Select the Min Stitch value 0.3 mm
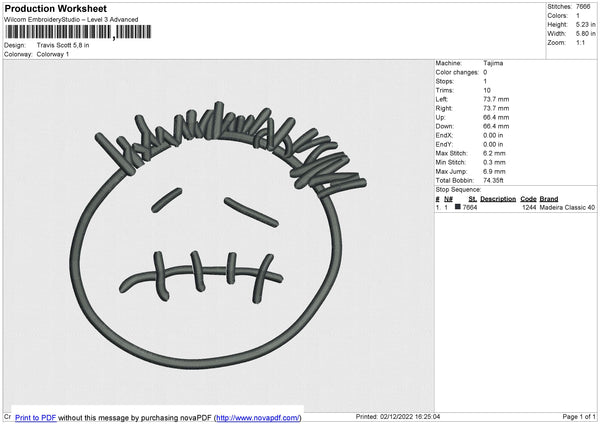The image size is (600, 424). click(x=494, y=162)
